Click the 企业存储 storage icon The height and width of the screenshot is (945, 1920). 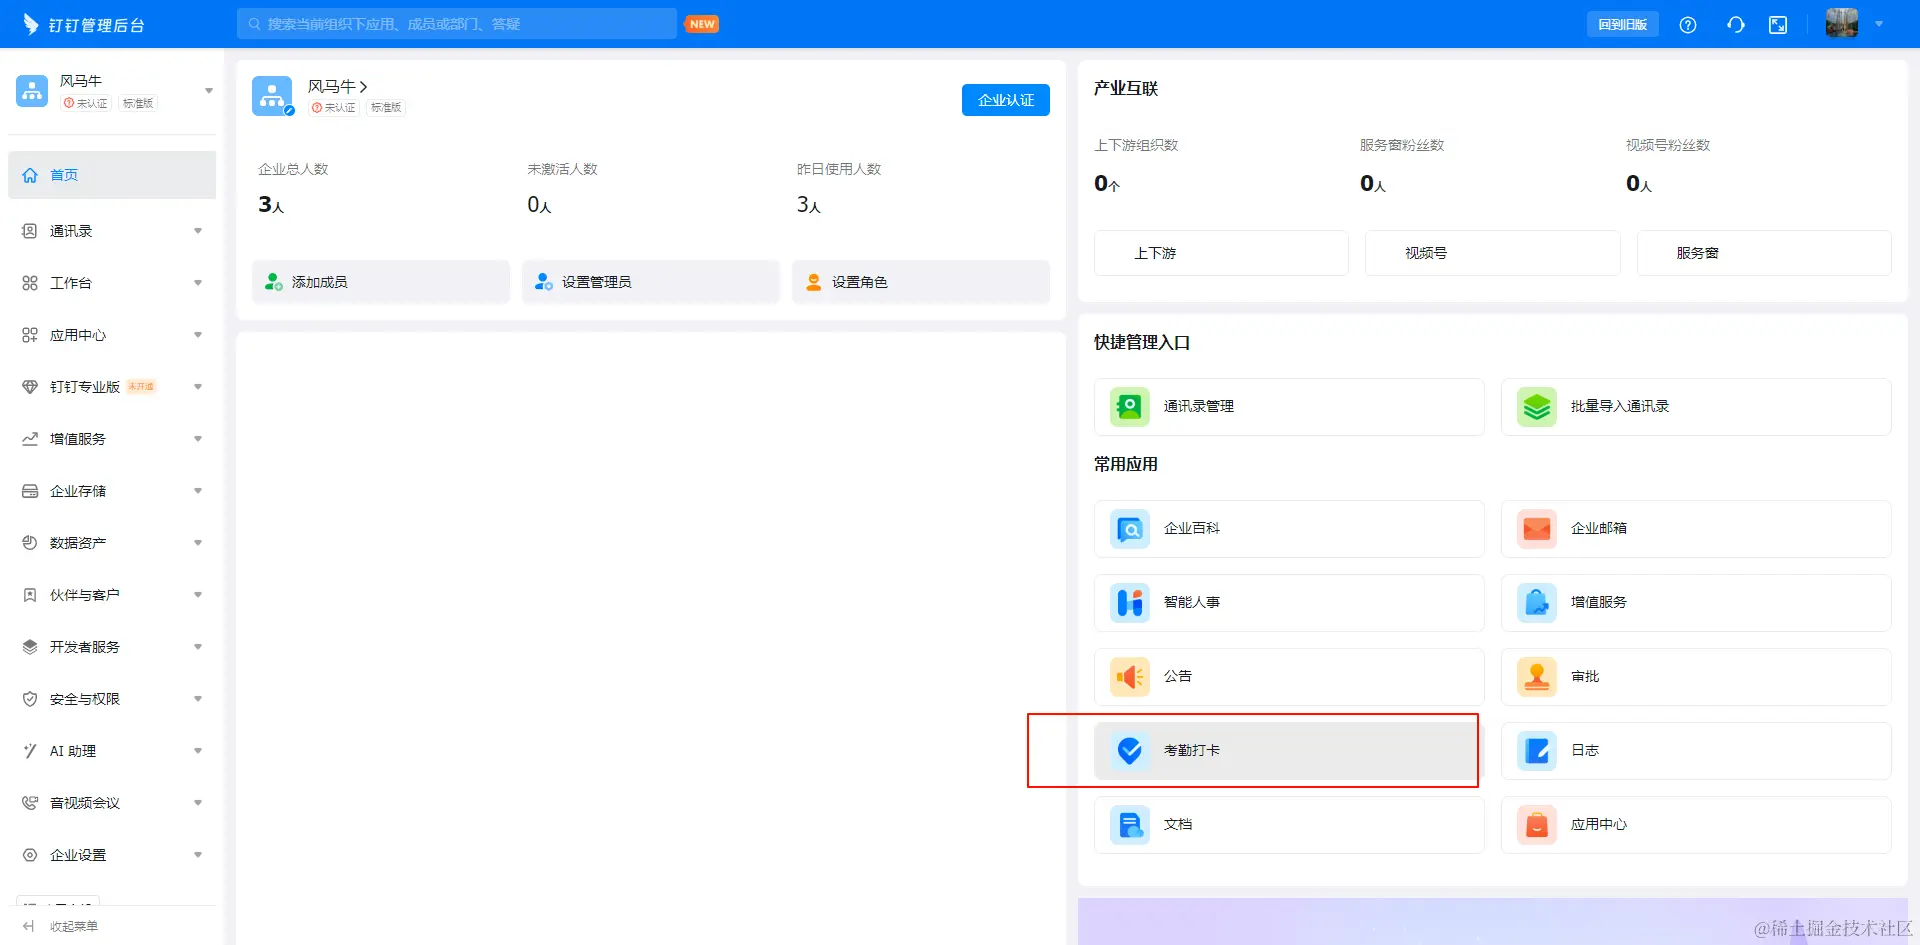(x=30, y=491)
